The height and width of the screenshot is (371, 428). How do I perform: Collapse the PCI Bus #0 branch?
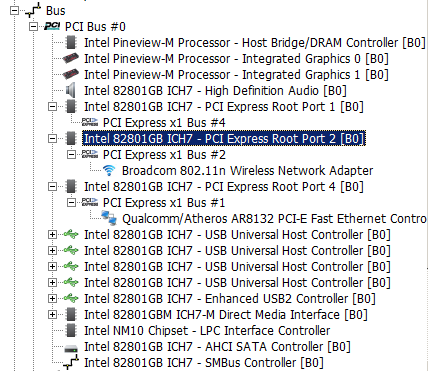33,27
